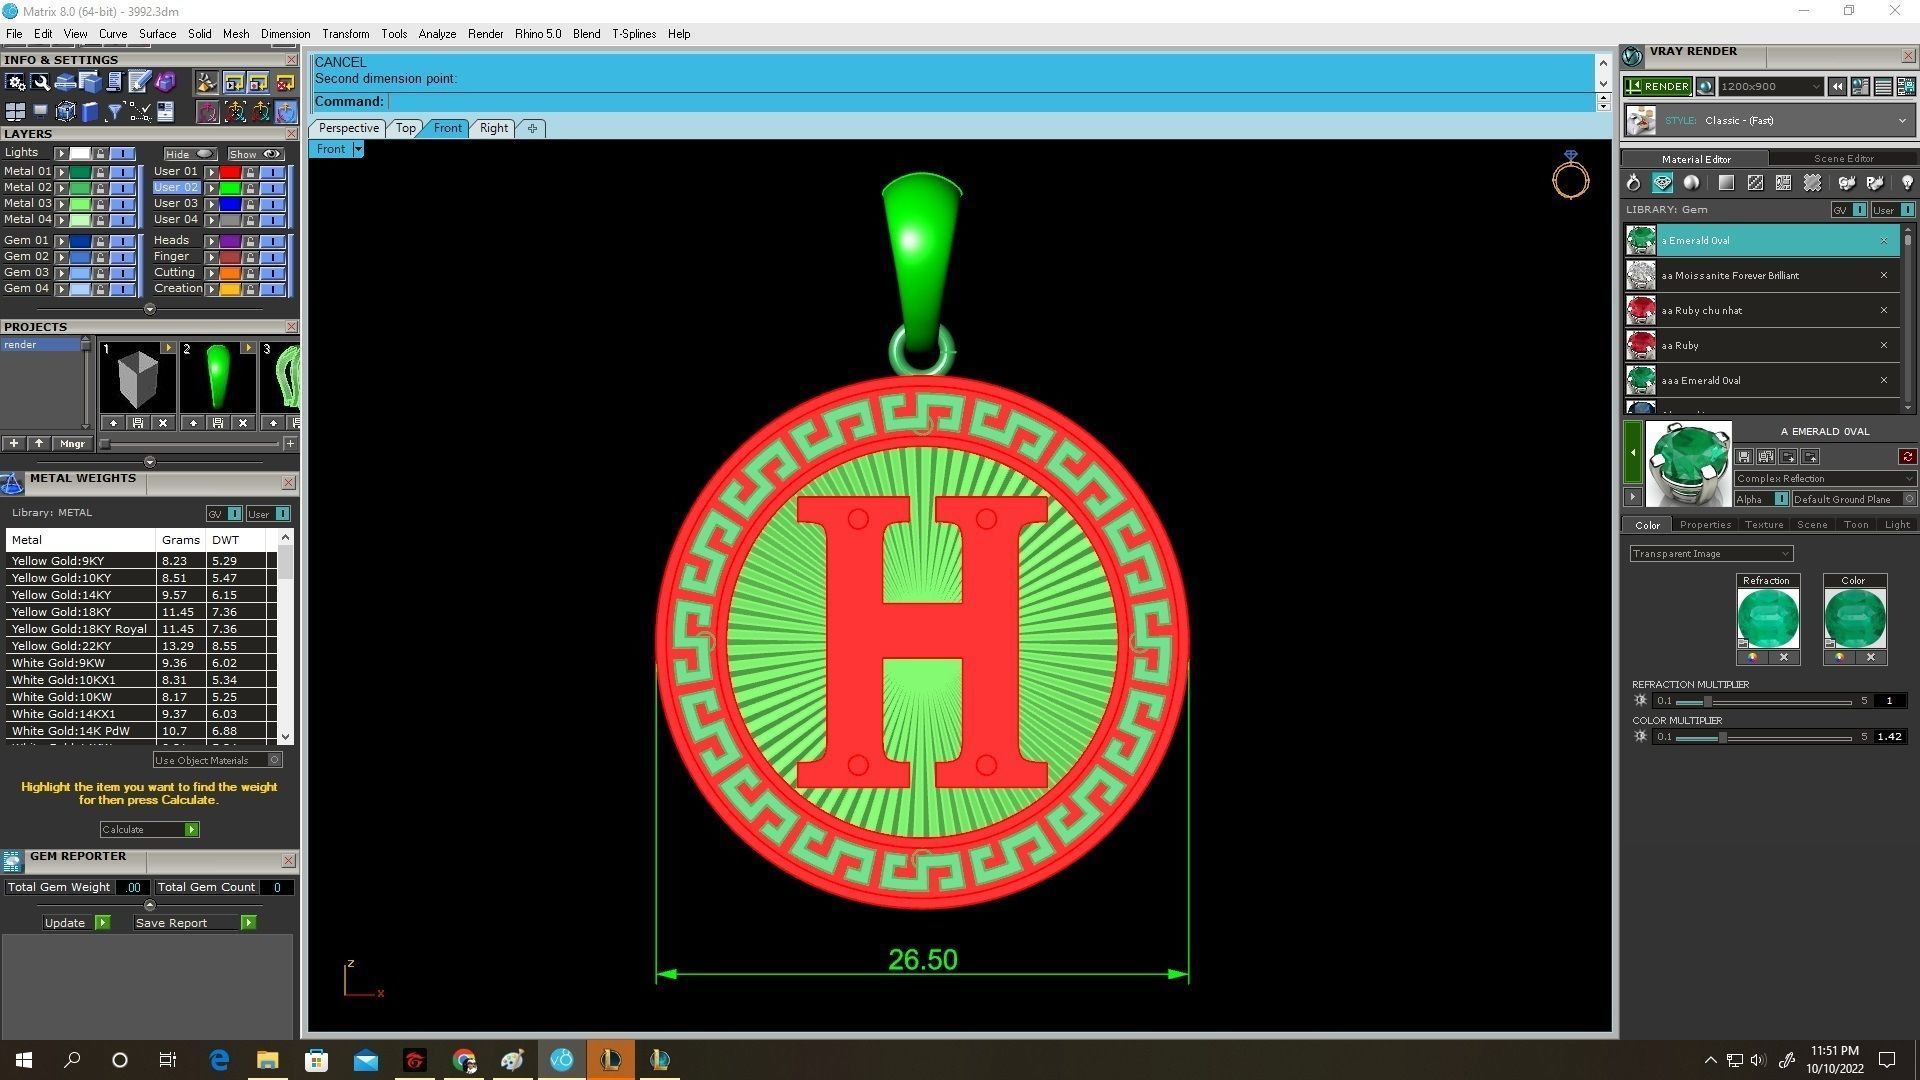Toggle the Alpha switch in the material editor
This screenshot has height=1080, width=1920.
click(x=1781, y=499)
